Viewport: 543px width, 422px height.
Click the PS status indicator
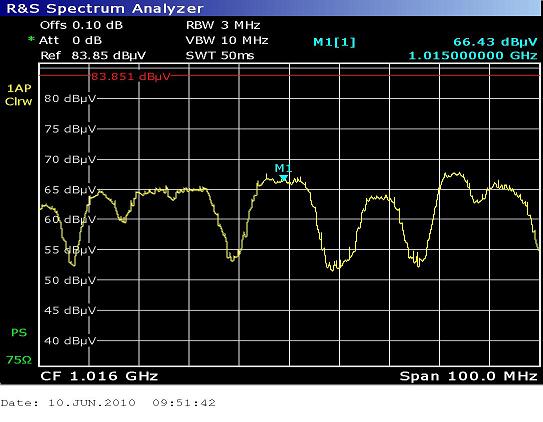(x=19, y=333)
